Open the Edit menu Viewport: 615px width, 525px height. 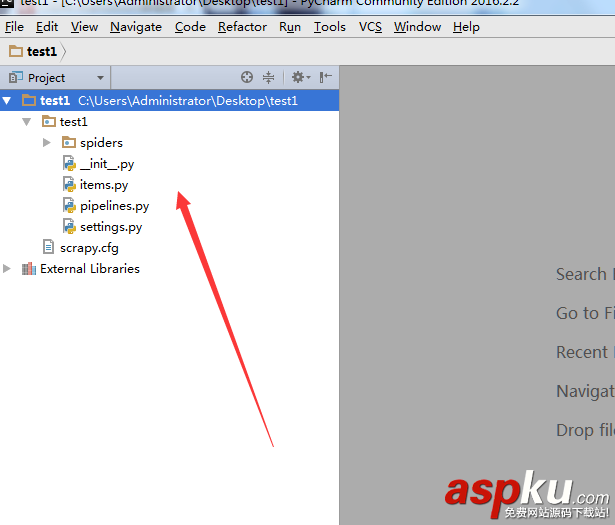click(47, 27)
